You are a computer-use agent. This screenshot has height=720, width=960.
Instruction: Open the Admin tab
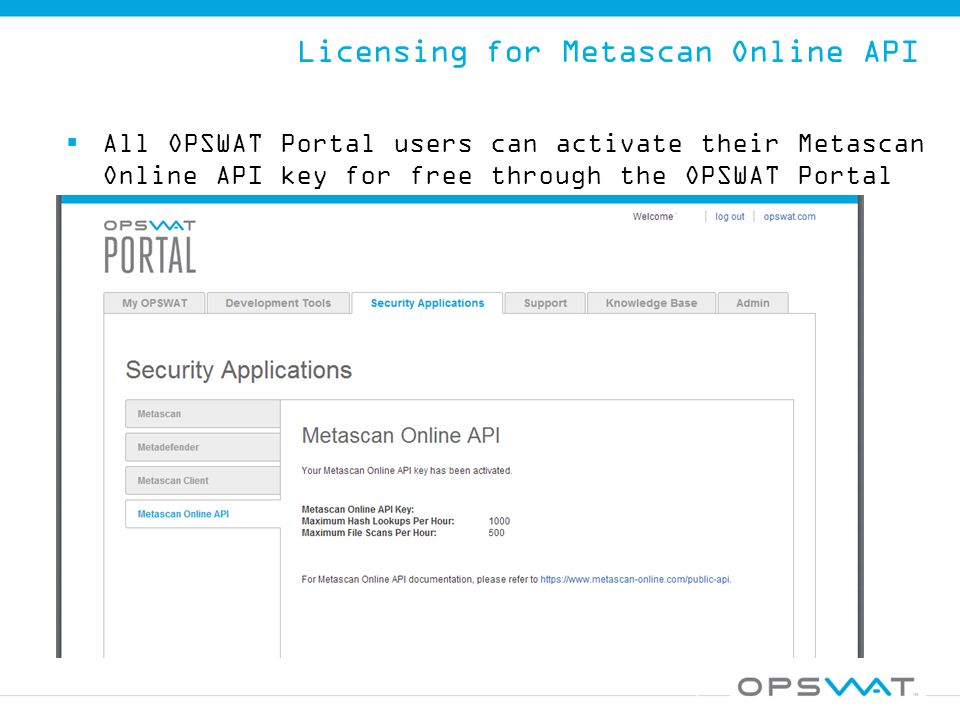752,303
